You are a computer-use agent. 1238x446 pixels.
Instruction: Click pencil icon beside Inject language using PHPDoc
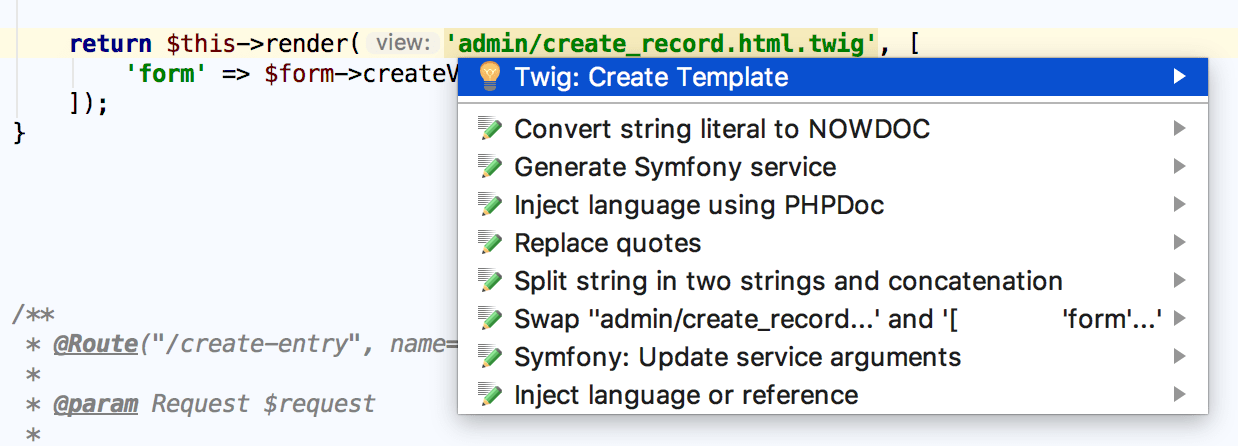click(490, 205)
